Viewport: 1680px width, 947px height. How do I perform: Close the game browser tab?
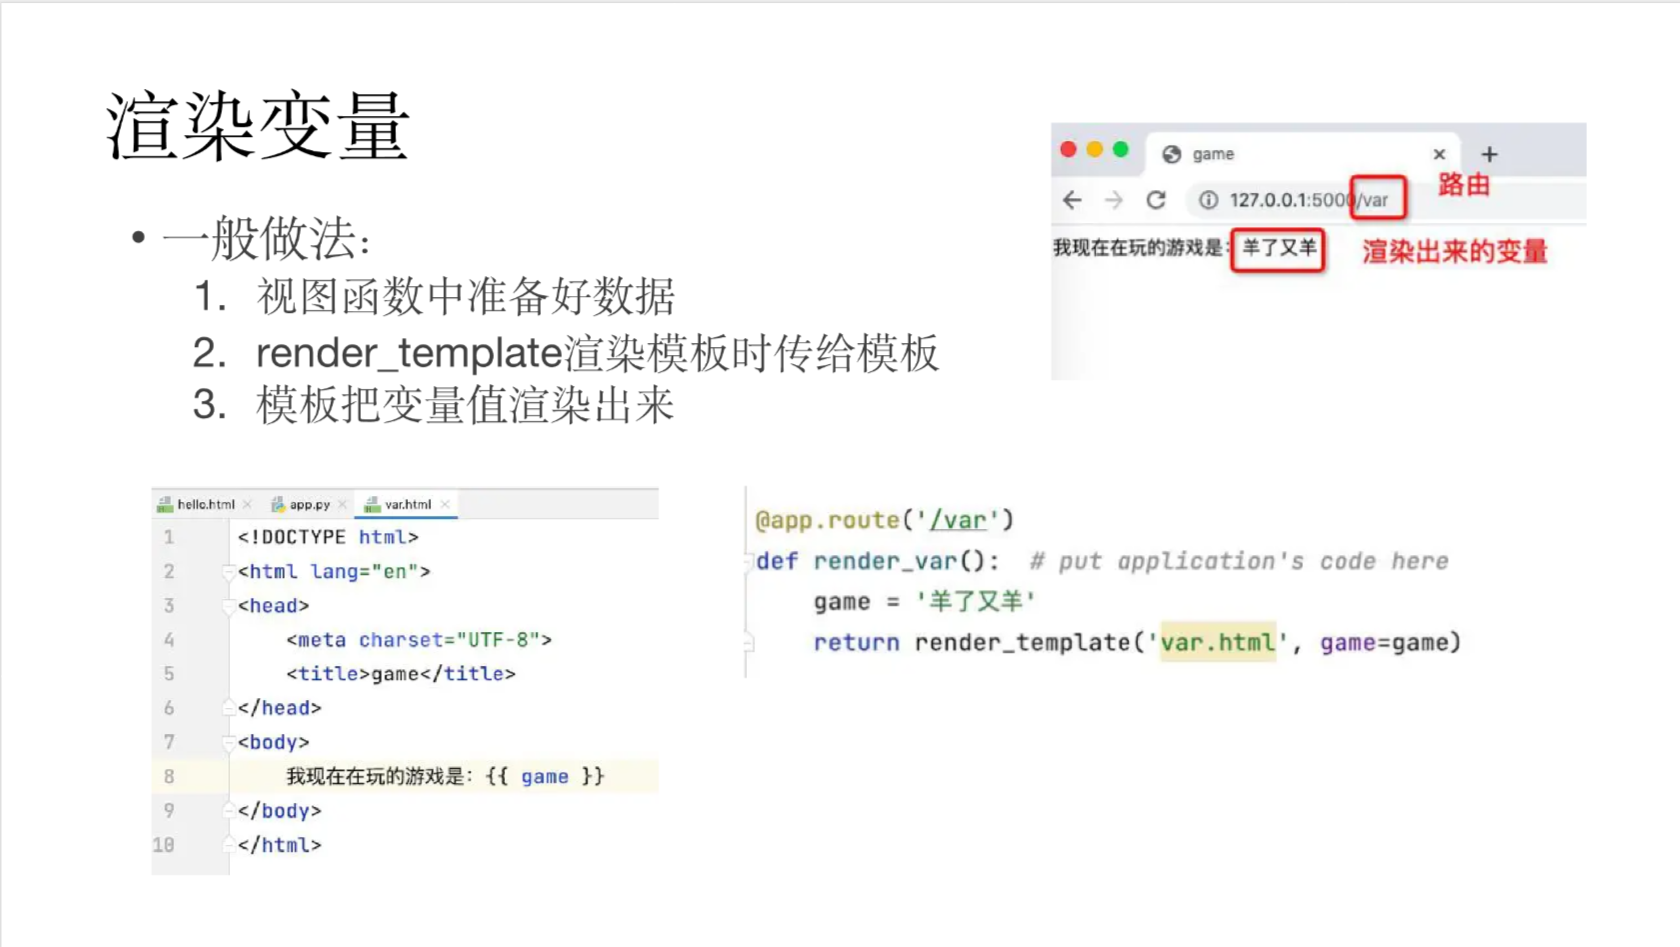coord(1439,154)
